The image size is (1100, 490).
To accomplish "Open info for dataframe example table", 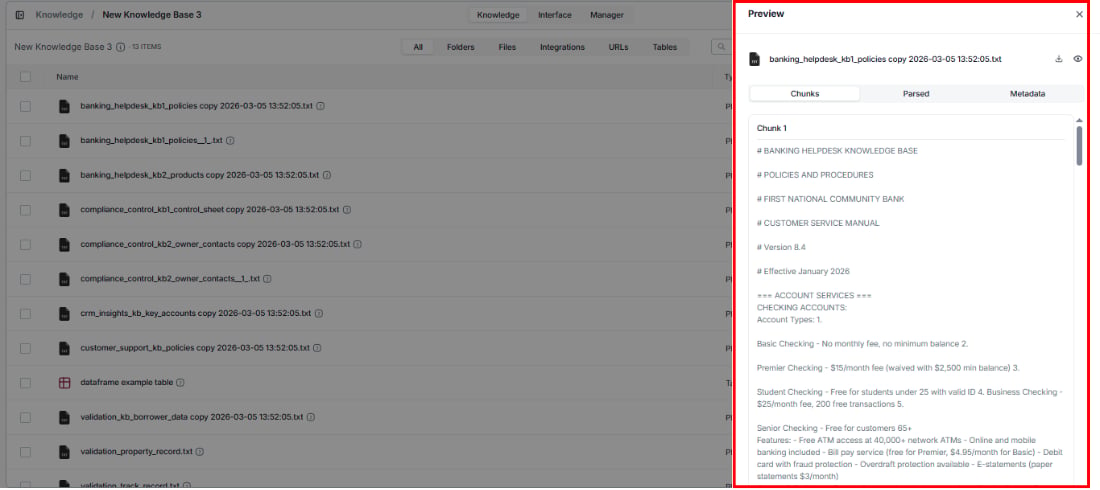I will coord(180,383).
